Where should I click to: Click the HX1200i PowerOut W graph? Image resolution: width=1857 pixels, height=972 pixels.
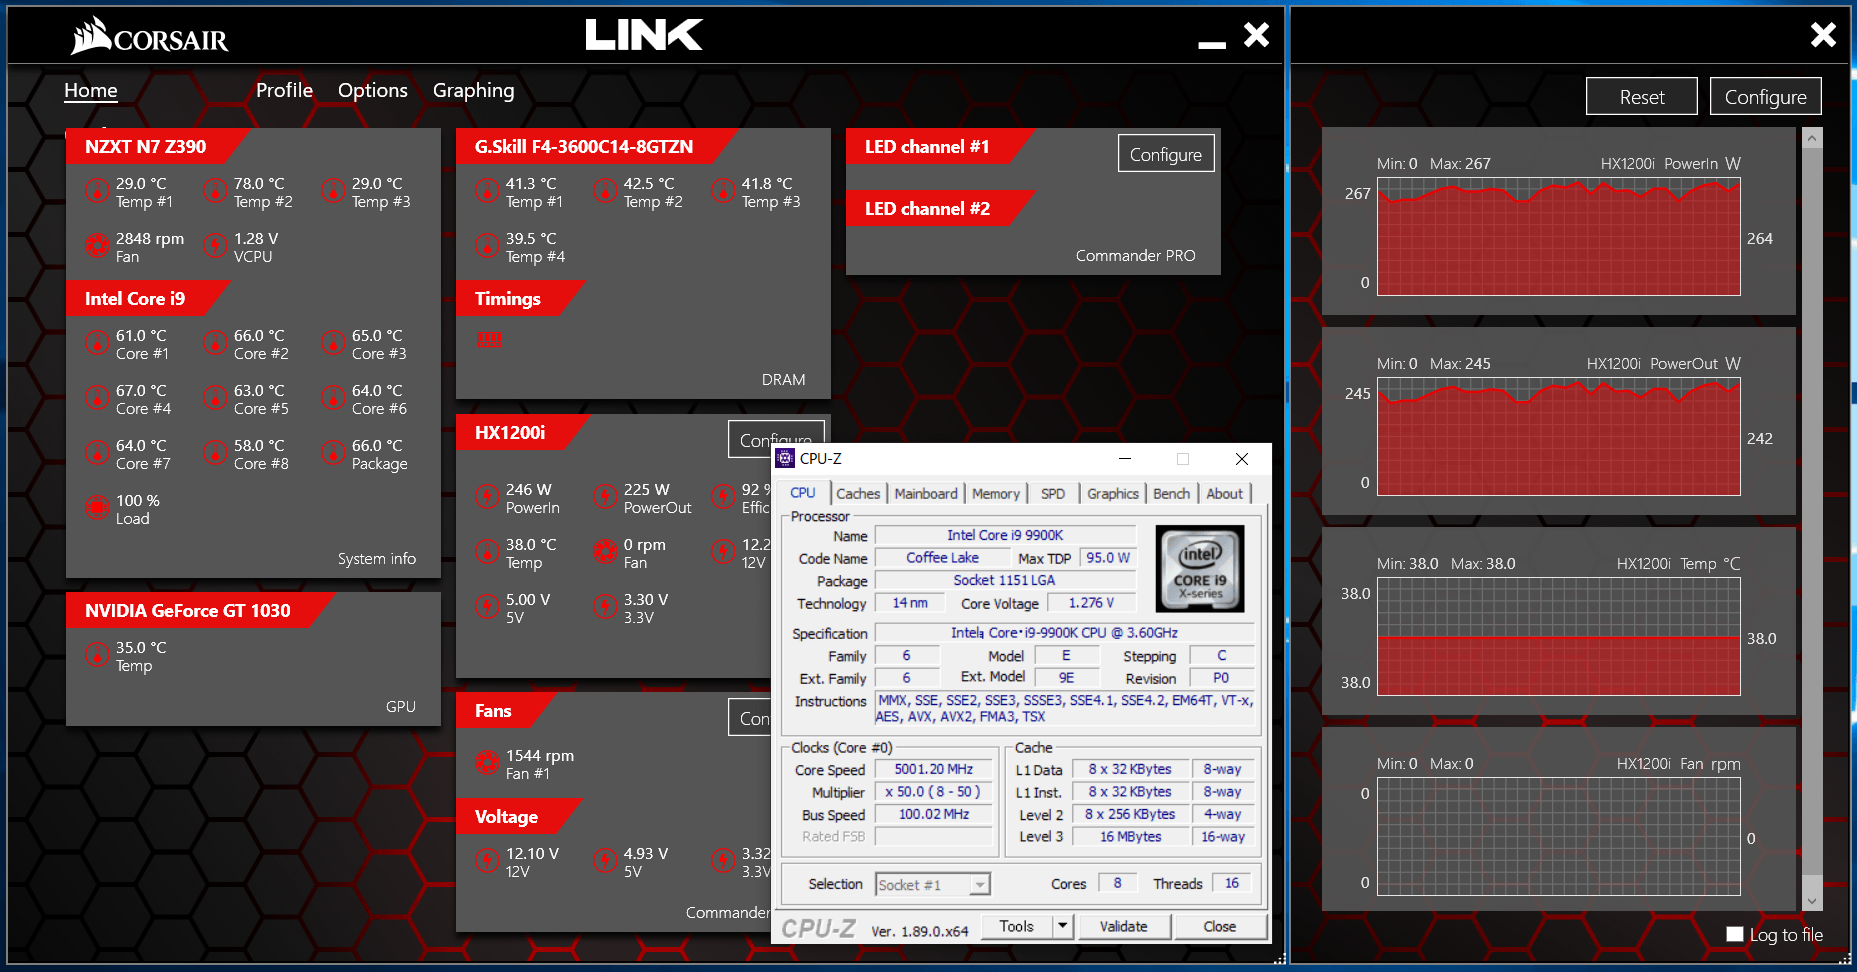1558,437
